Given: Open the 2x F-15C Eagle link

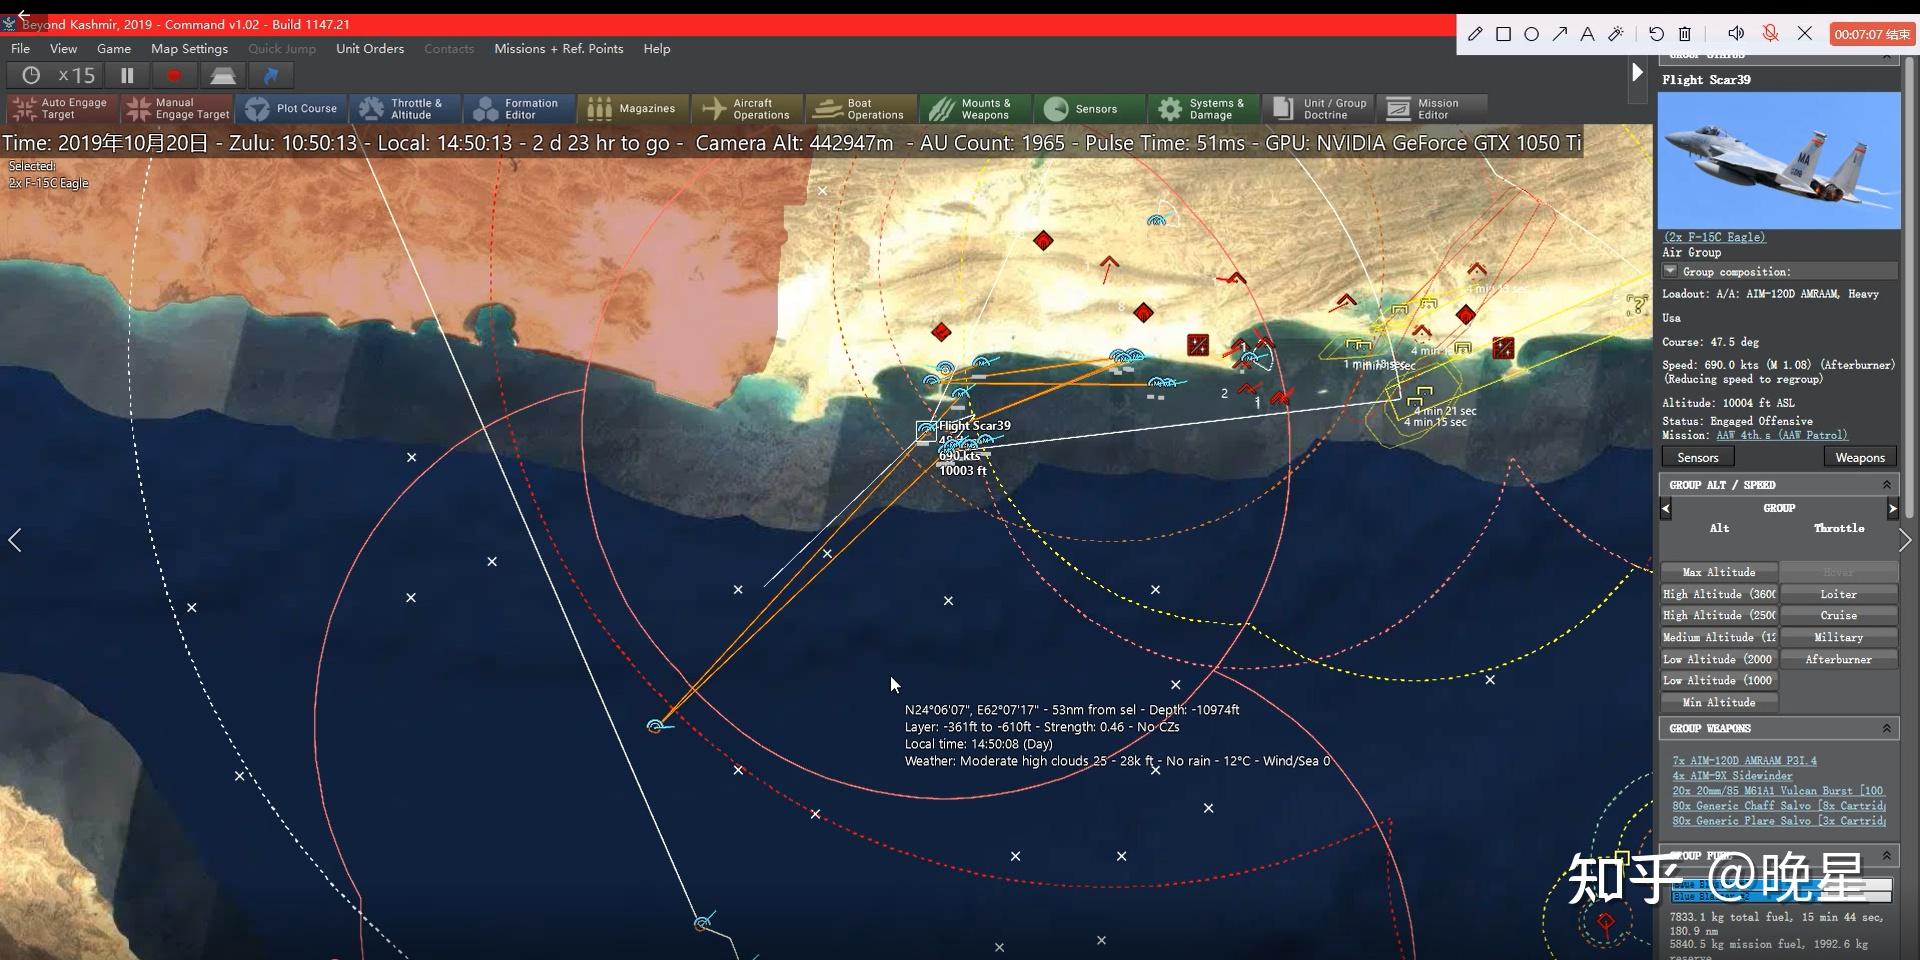Looking at the screenshot, I should click(1715, 237).
